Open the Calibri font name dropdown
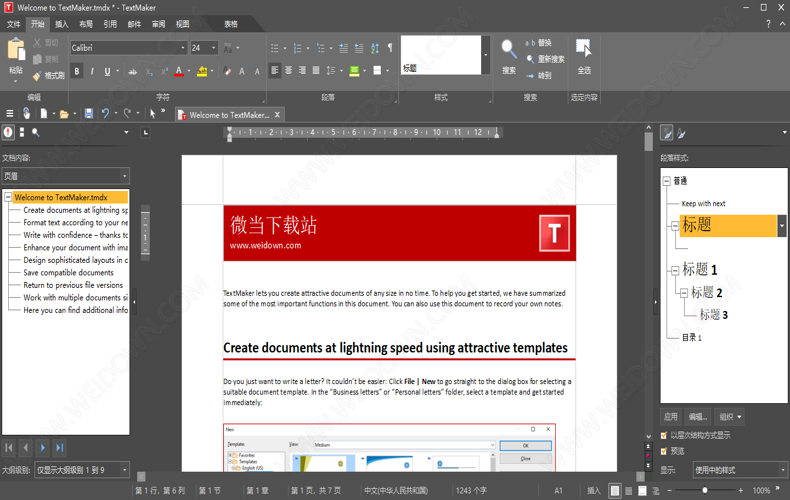Screen dimensions: 790x500 pyautogui.click(x=183, y=48)
